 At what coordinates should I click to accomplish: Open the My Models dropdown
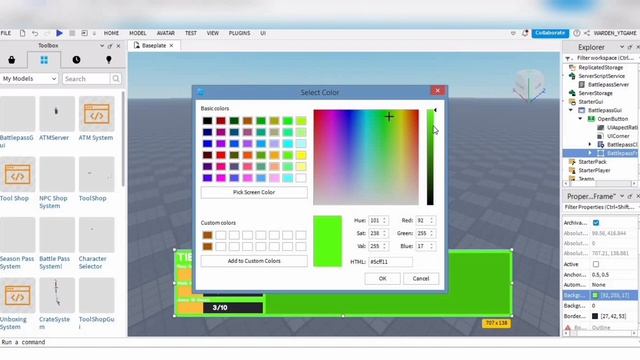click(x=29, y=78)
